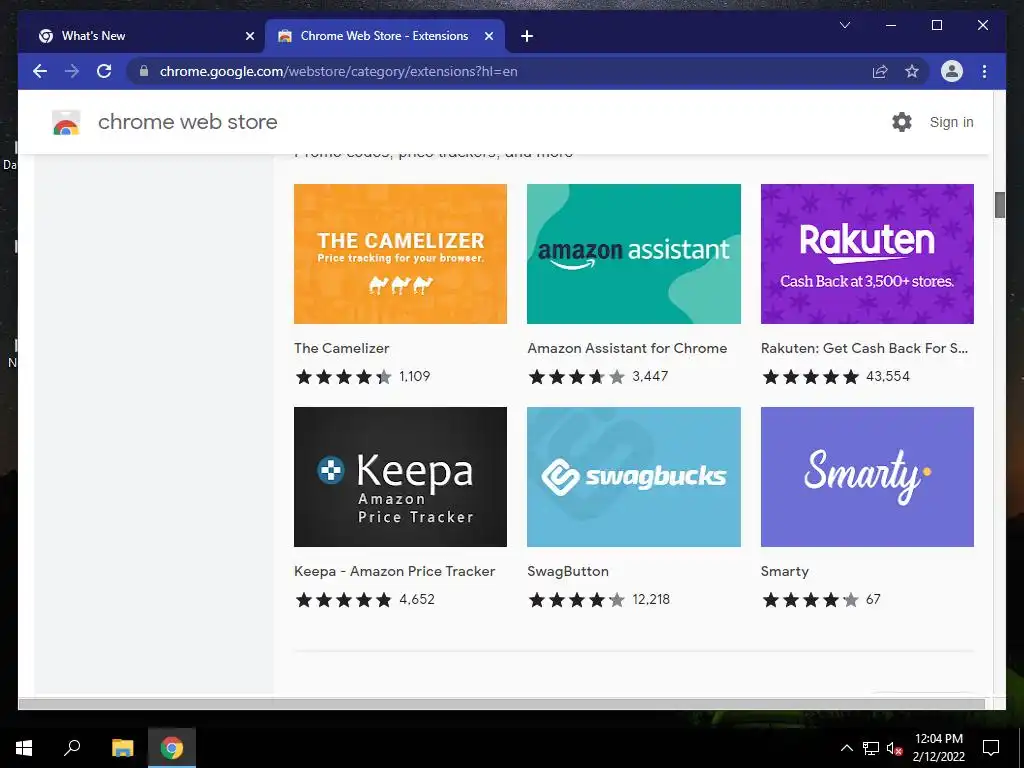Open Windows taskbar search

(x=72, y=748)
